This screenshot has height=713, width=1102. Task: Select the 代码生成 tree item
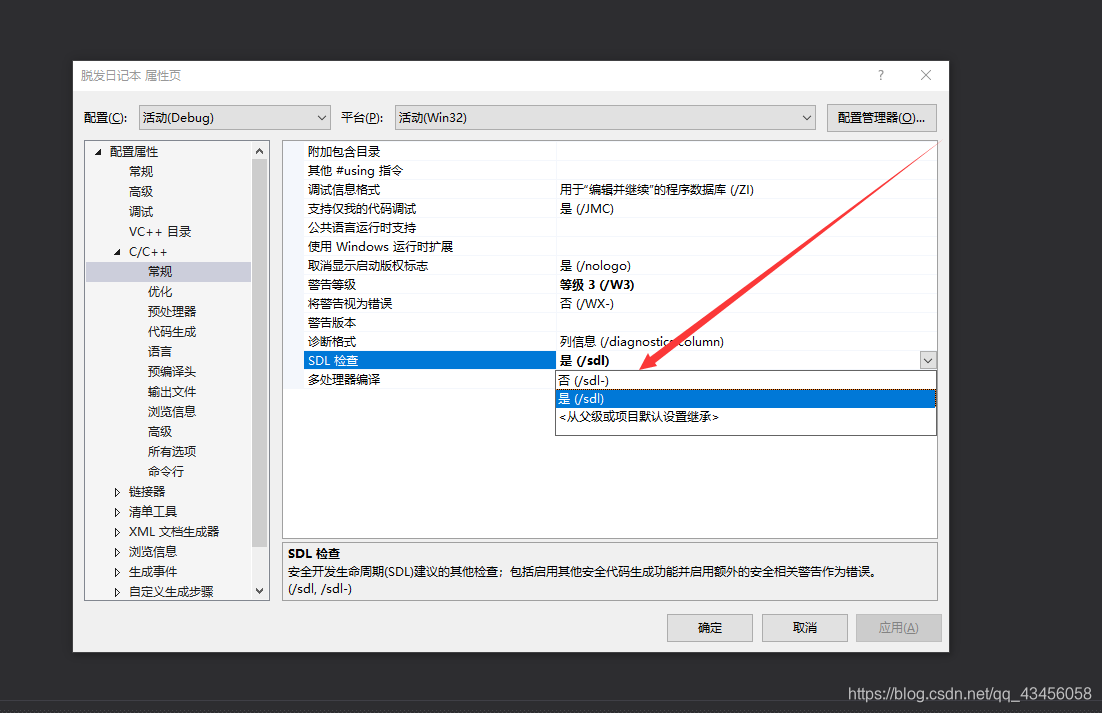point(171,332)
